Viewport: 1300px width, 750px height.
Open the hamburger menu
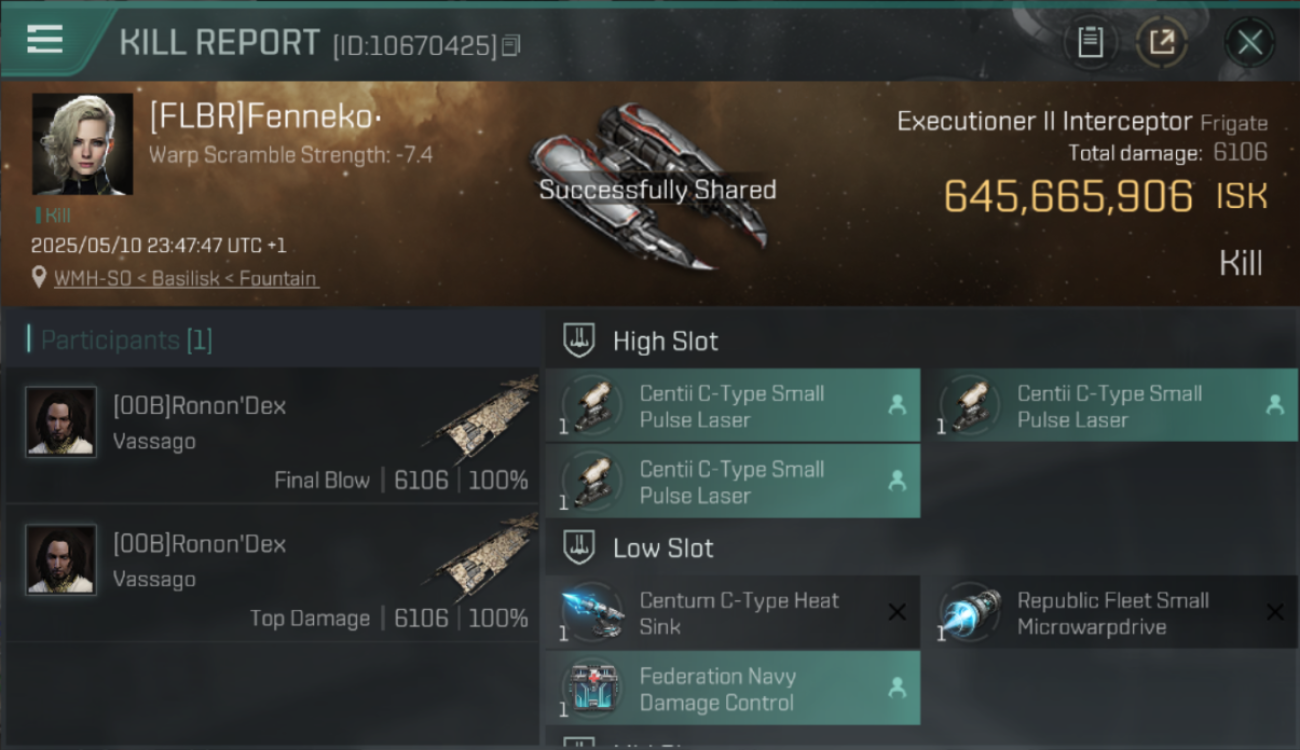click(x=45, y=39)
